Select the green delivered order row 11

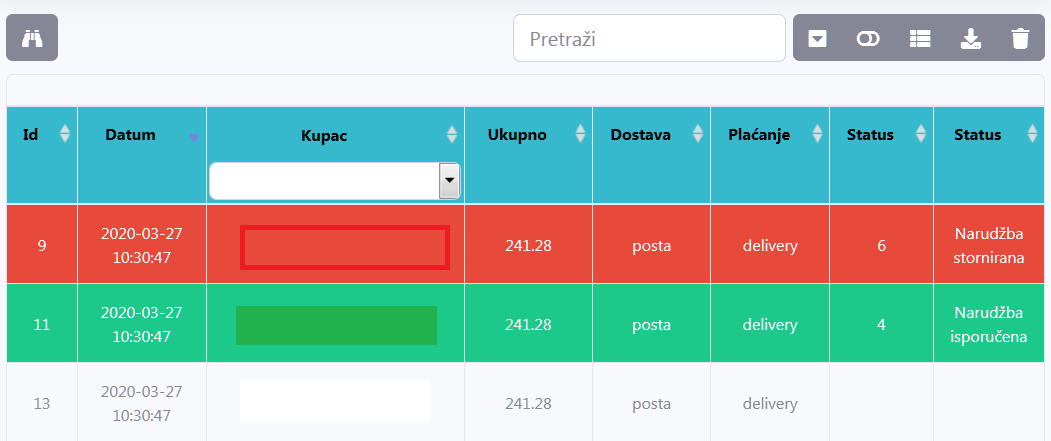[41, 324]
